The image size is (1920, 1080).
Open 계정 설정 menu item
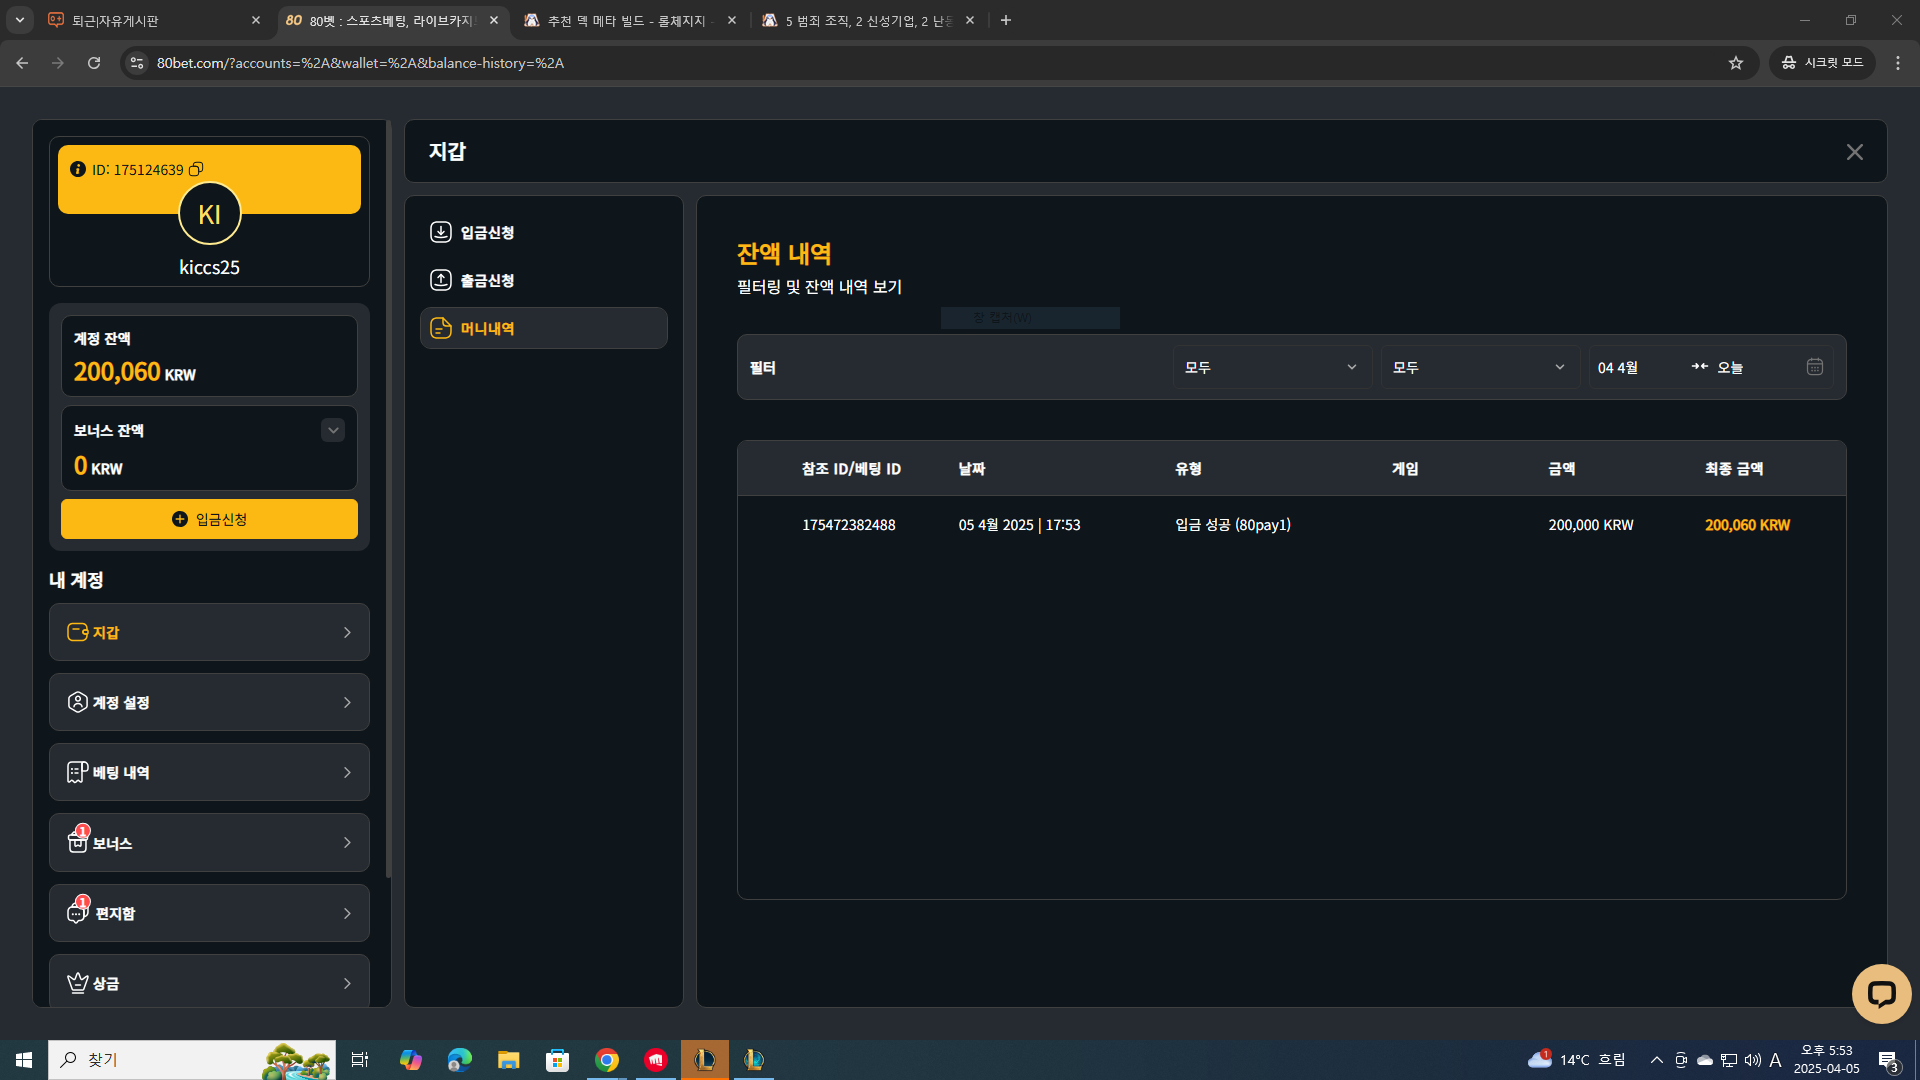pos(209,702)
